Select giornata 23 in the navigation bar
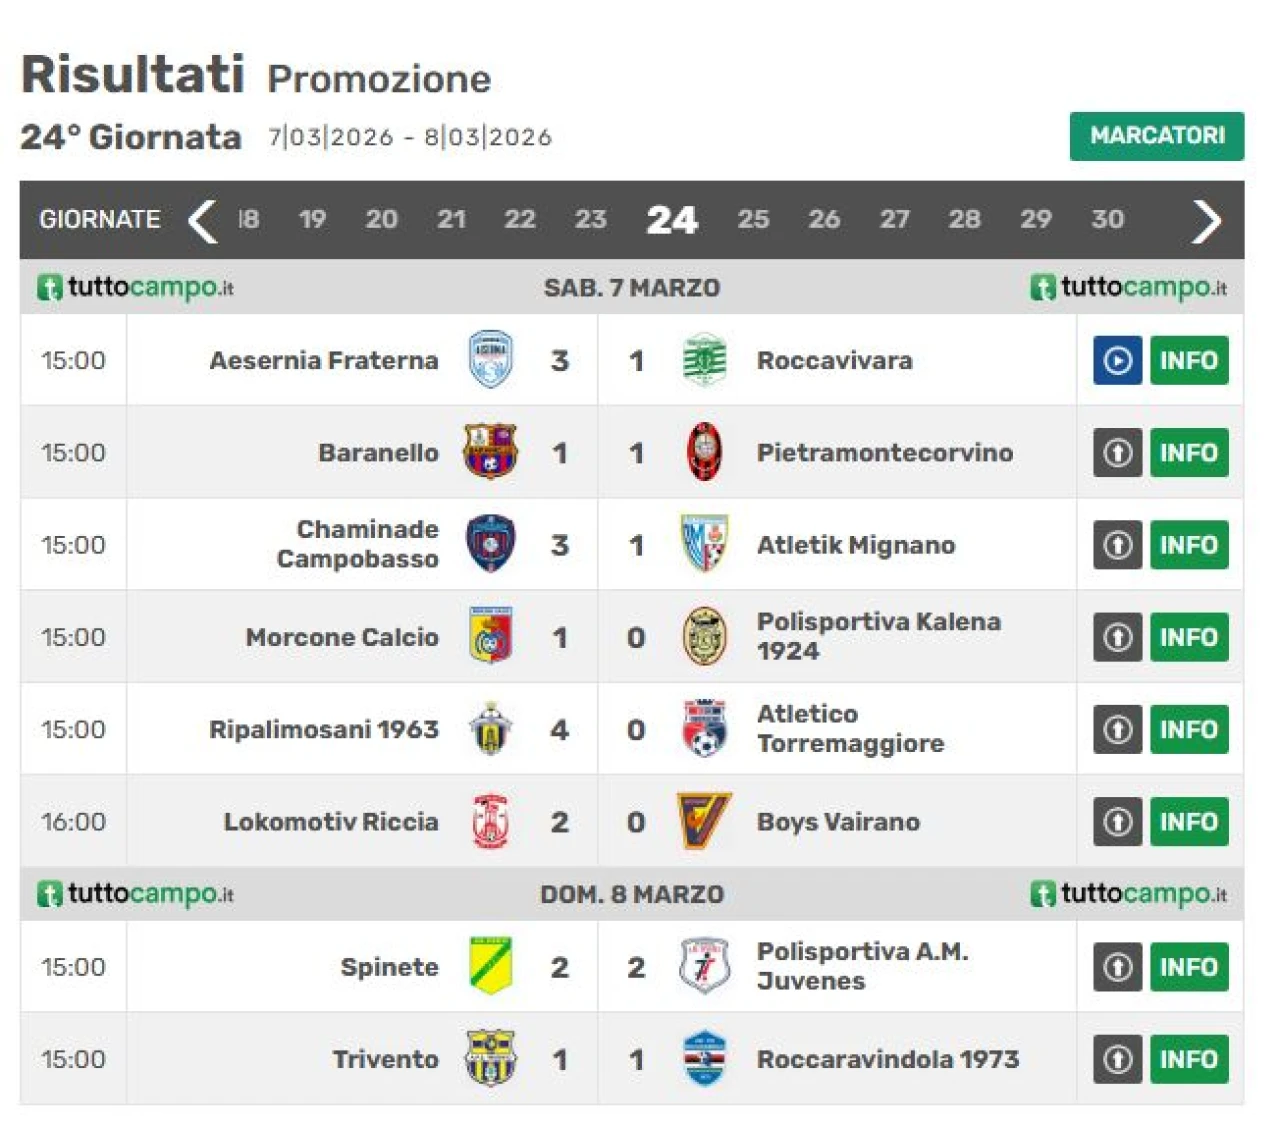The height and width of the screenshot is (1125, 1280). tap(590, 219)
